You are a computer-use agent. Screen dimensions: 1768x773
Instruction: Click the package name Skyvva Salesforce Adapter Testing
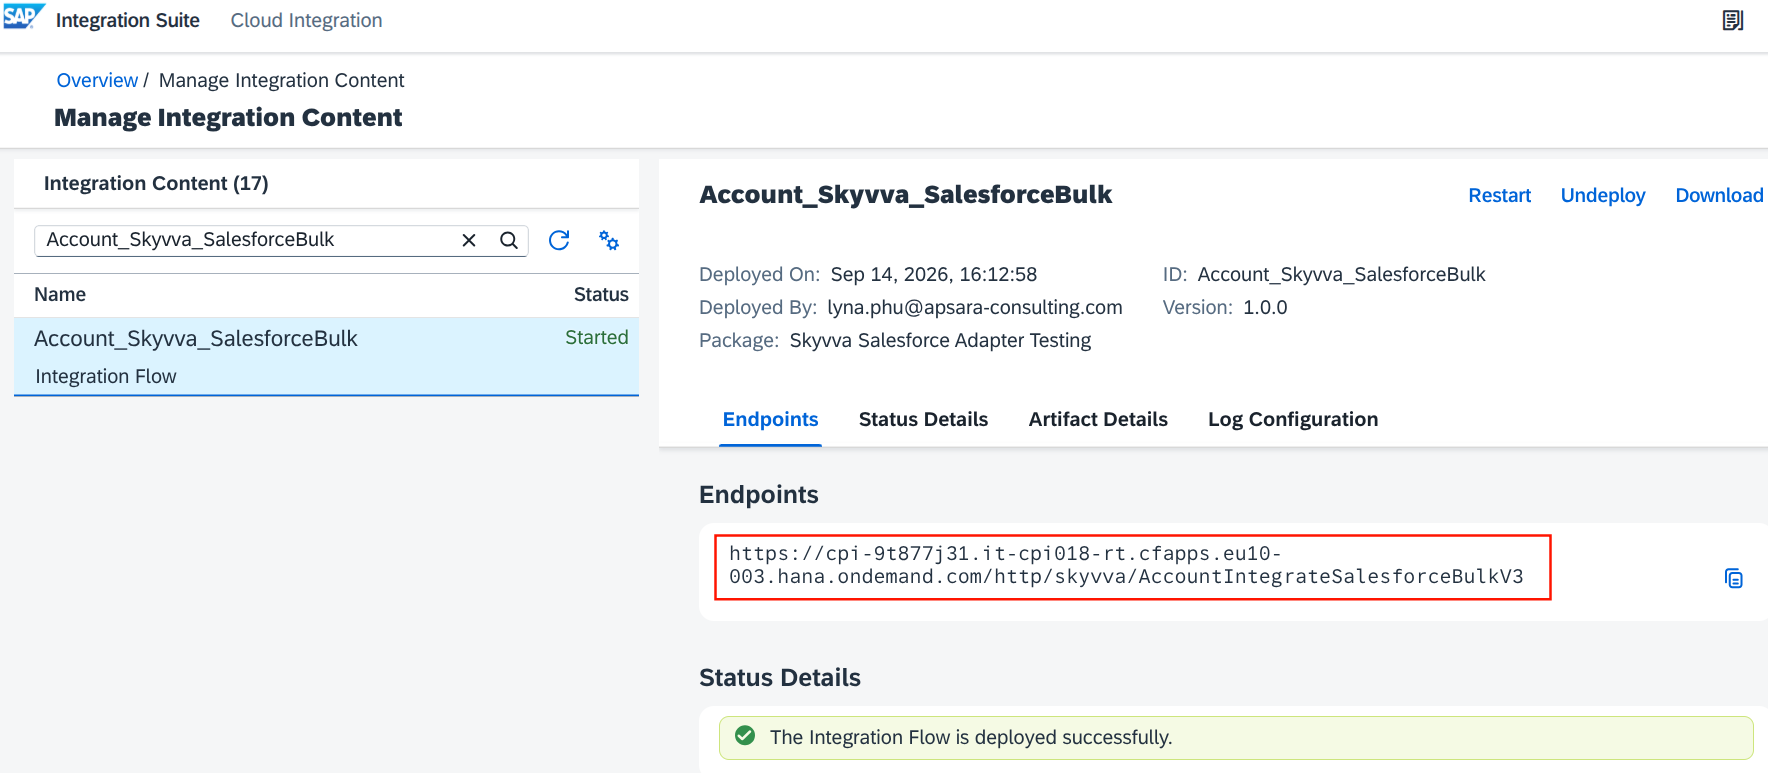[940, 340]
